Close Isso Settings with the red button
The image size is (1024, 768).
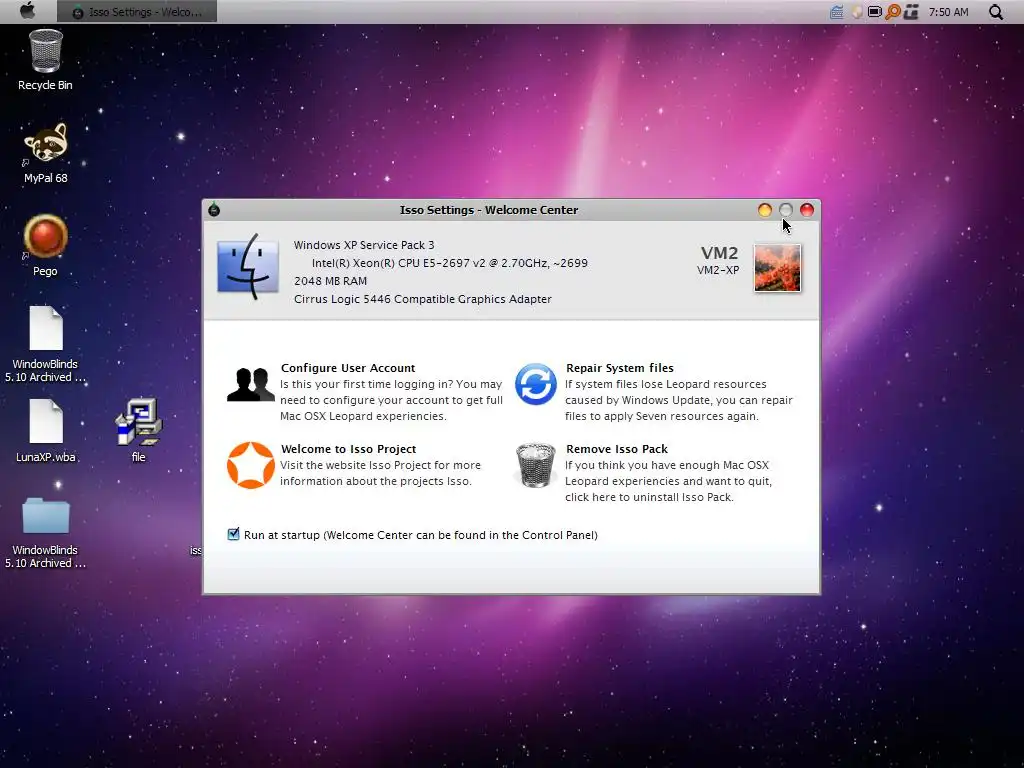point(807,210)
